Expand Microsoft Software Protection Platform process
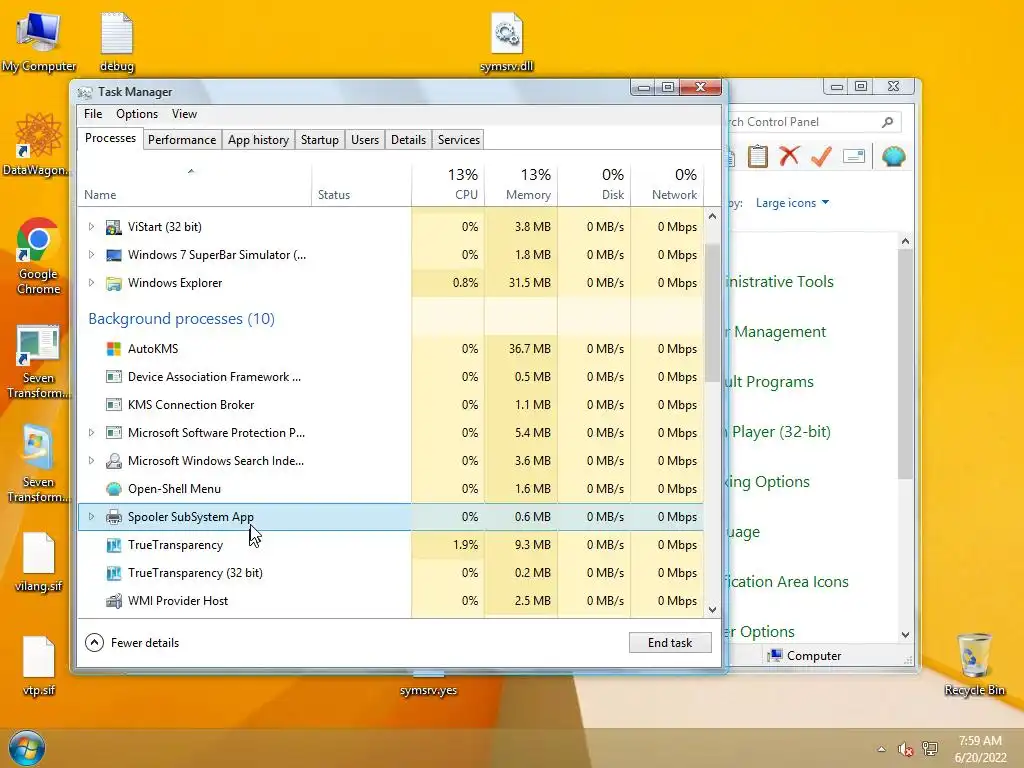The height and width of the screenshot is (768, 1024). pos(91,432)
